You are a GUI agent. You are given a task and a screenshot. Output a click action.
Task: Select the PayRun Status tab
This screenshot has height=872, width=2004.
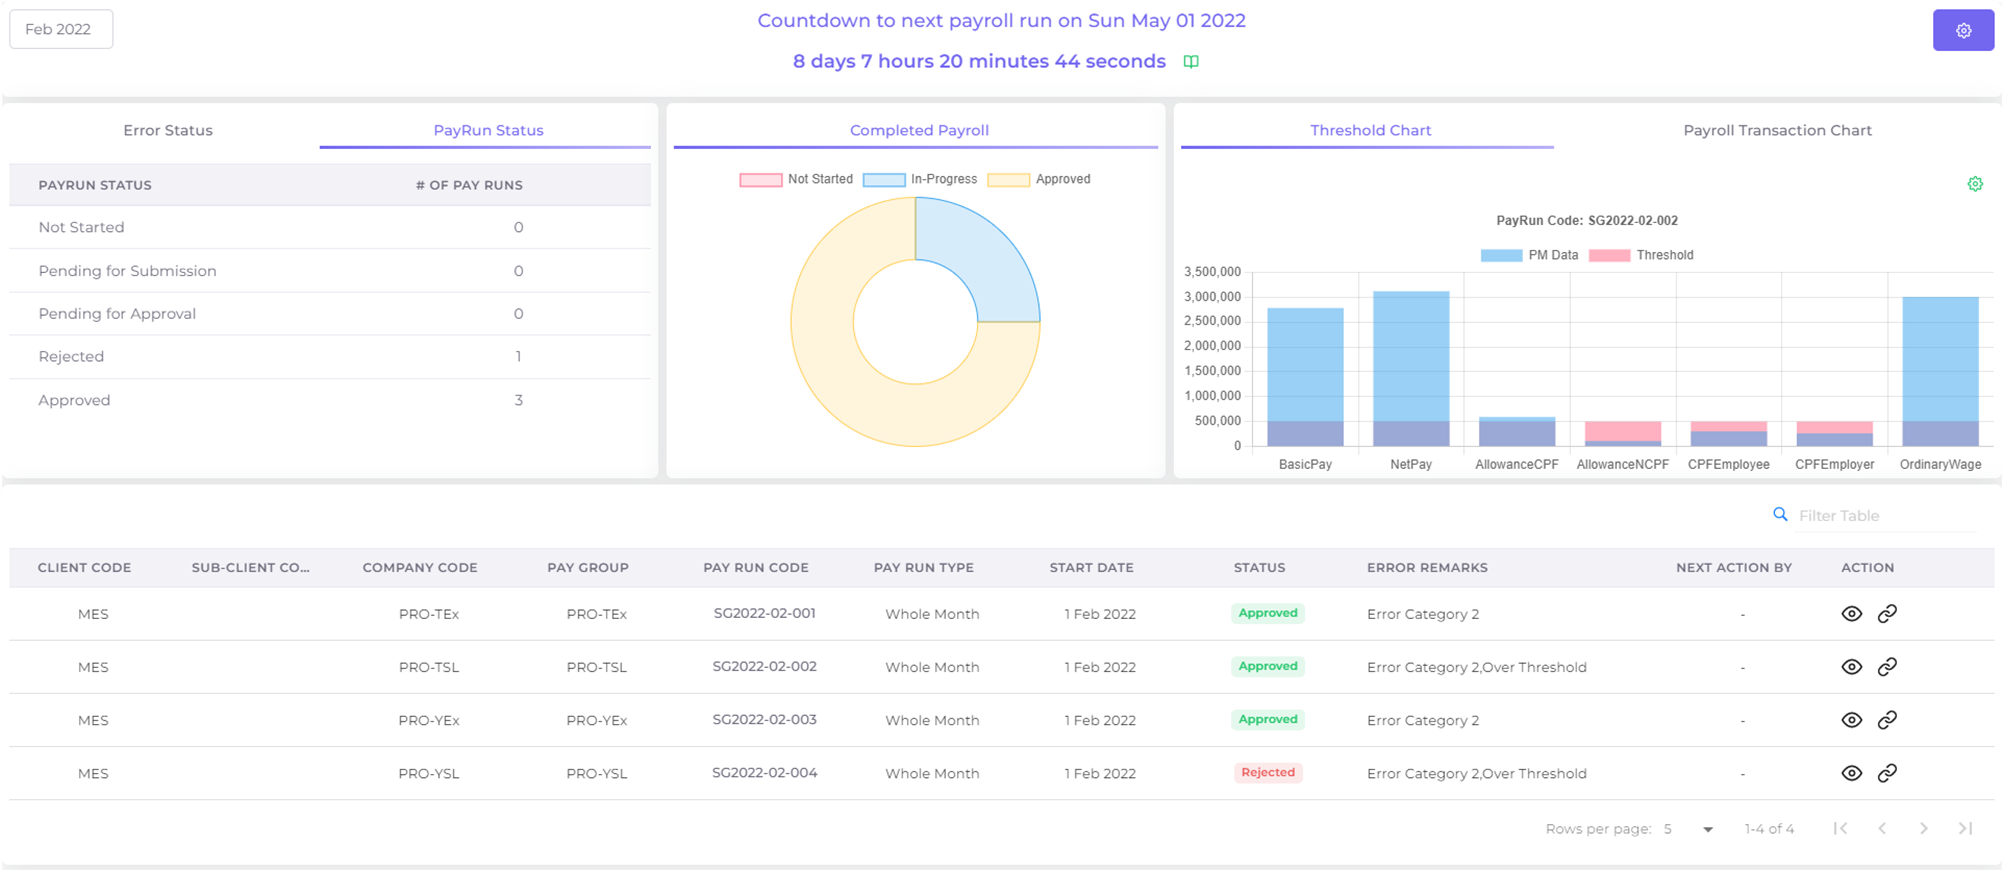pos(488,130)
